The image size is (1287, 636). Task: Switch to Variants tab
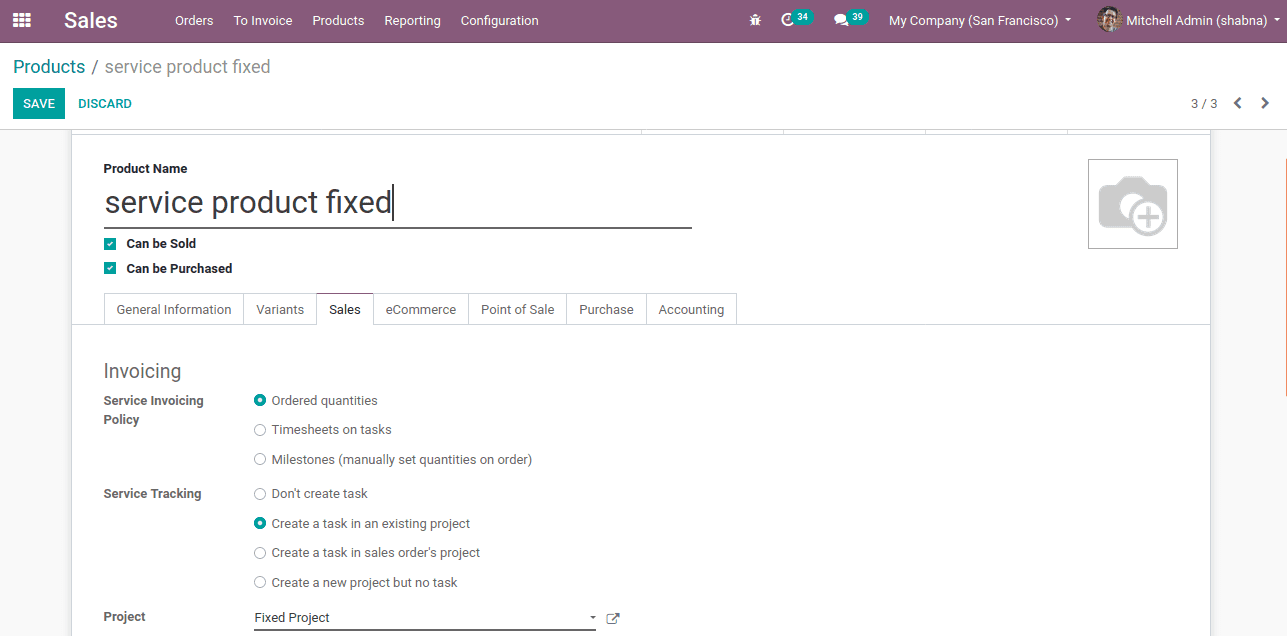tap(280, 309)
